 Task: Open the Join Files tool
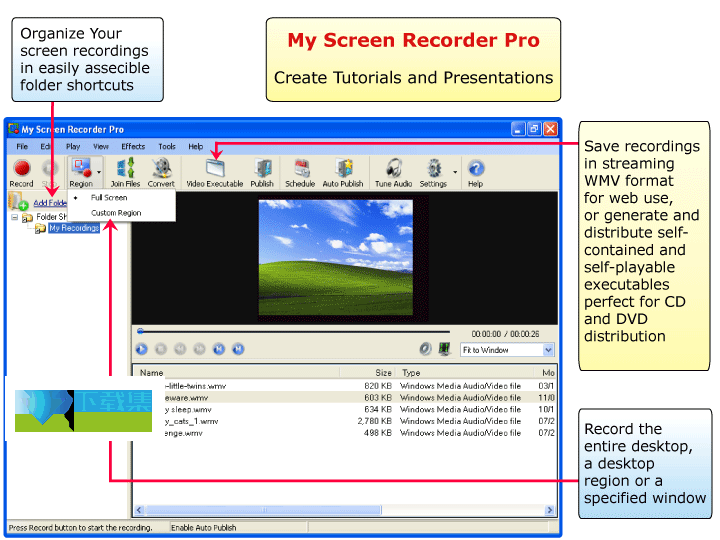tap(125, 173)
